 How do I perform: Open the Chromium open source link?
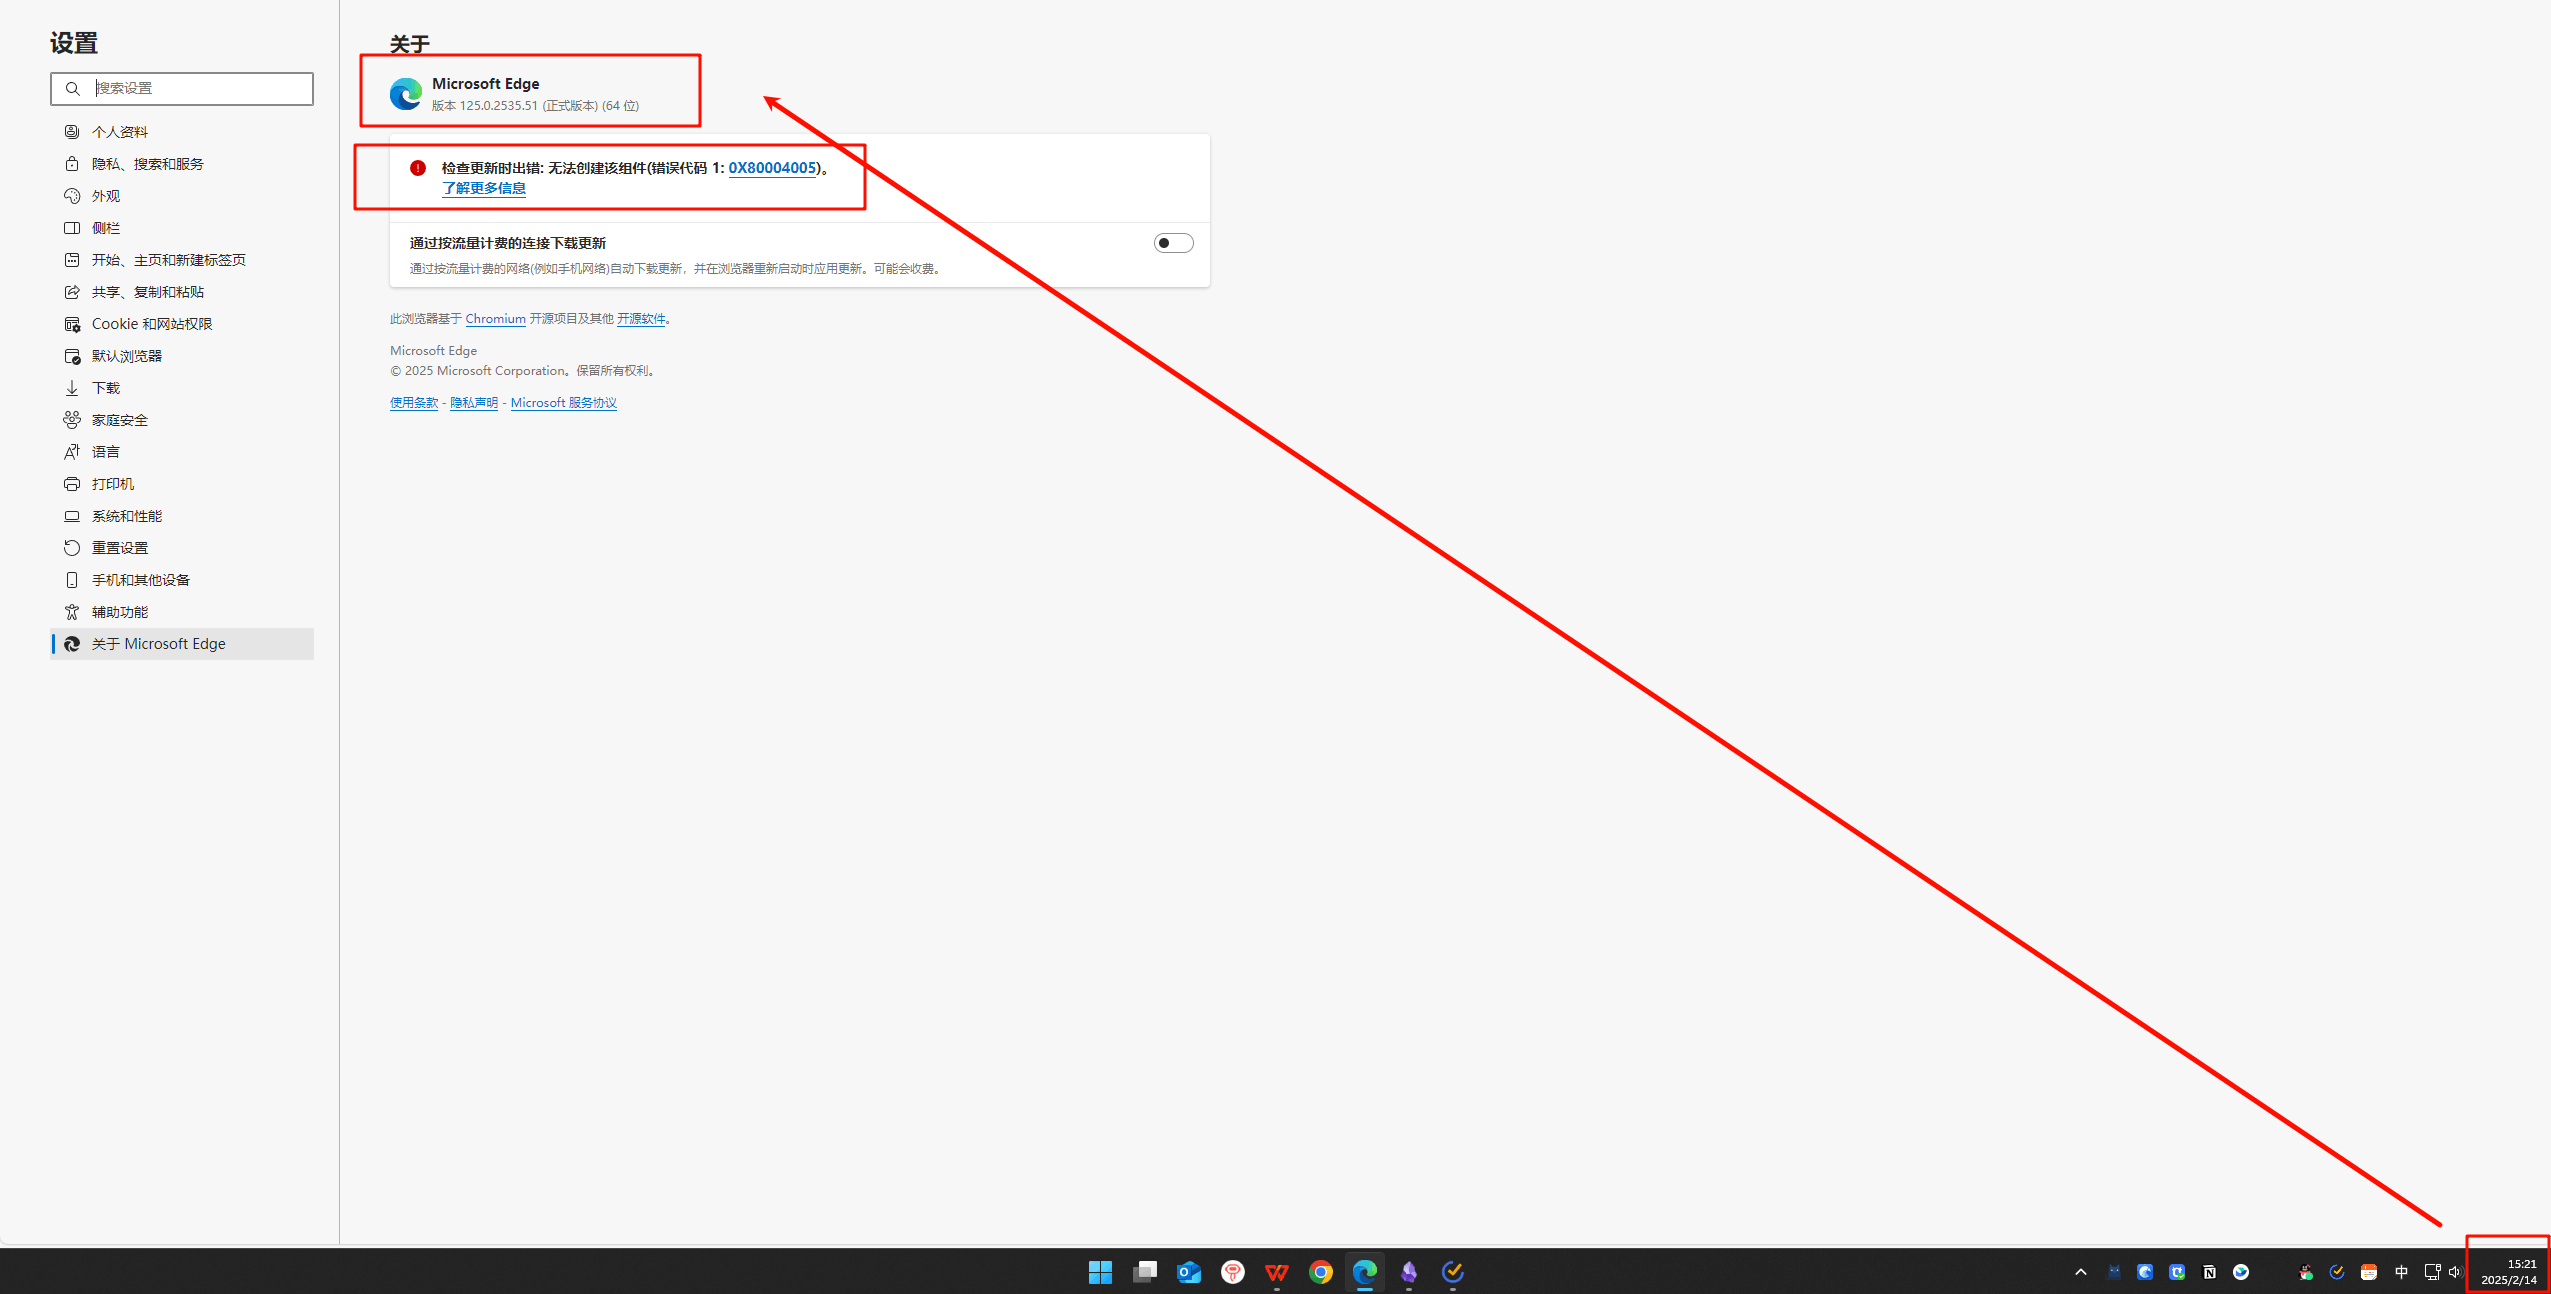(495, 319)
